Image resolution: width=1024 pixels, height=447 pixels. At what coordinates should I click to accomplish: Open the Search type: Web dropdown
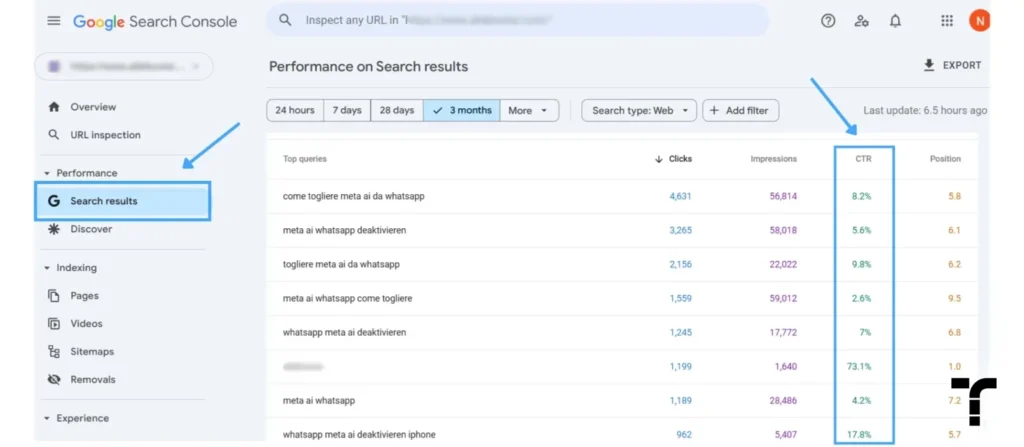[x=639, y=110]
